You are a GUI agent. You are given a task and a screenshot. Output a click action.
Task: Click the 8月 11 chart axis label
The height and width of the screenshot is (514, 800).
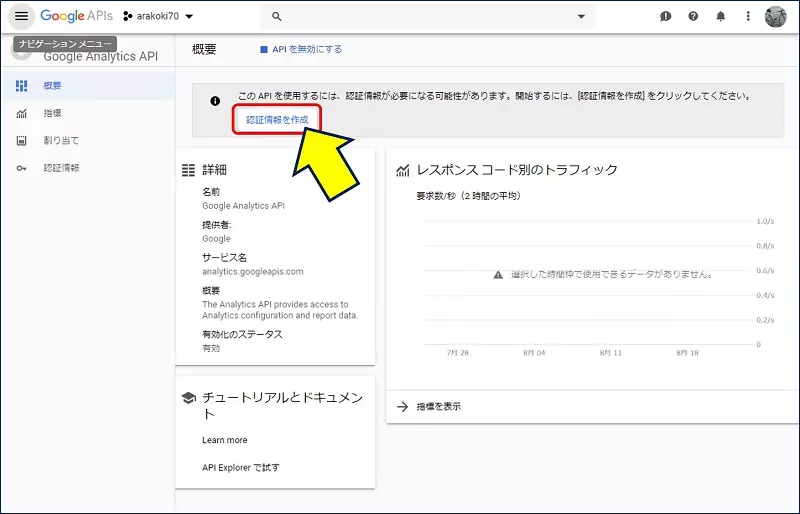pyautogui.click(x=611, y=353)
